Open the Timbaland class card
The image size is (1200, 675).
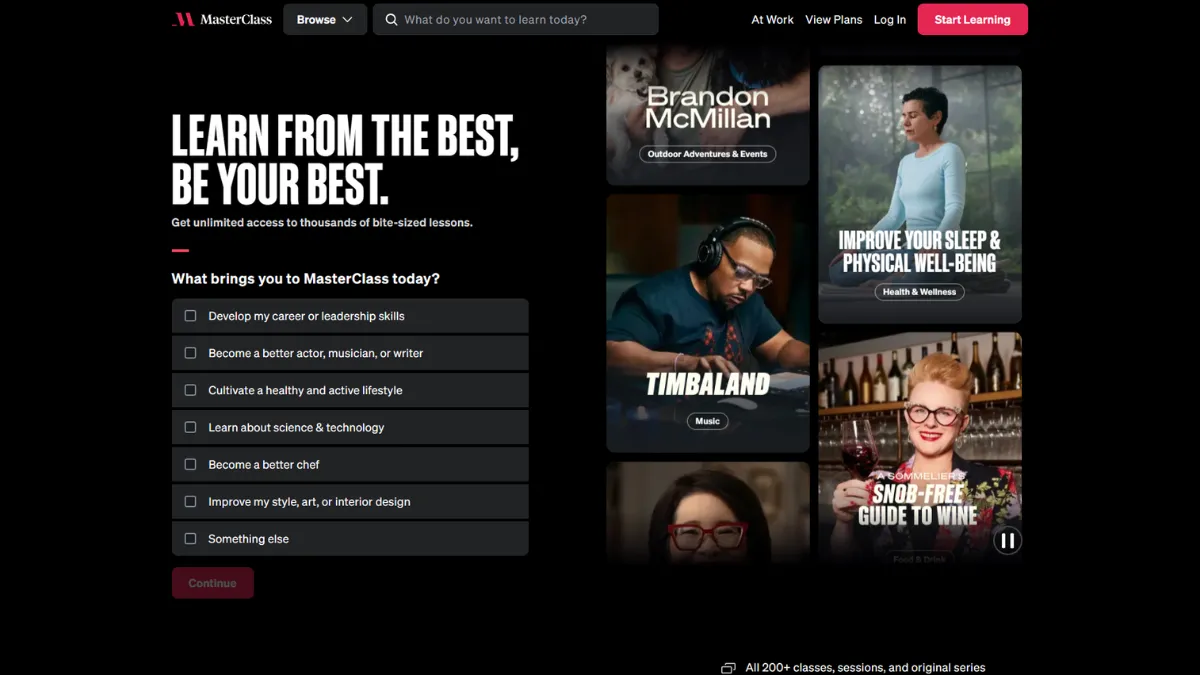[708, 323]
